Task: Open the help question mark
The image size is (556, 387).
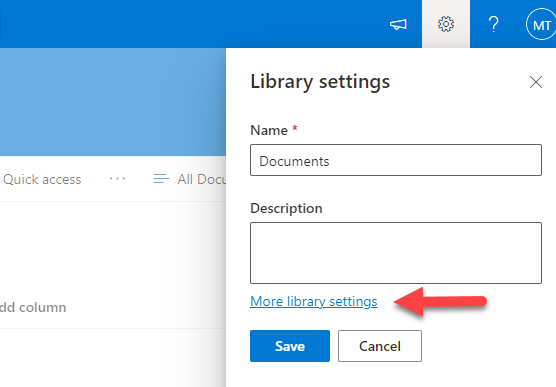Action: pos(494,24)
